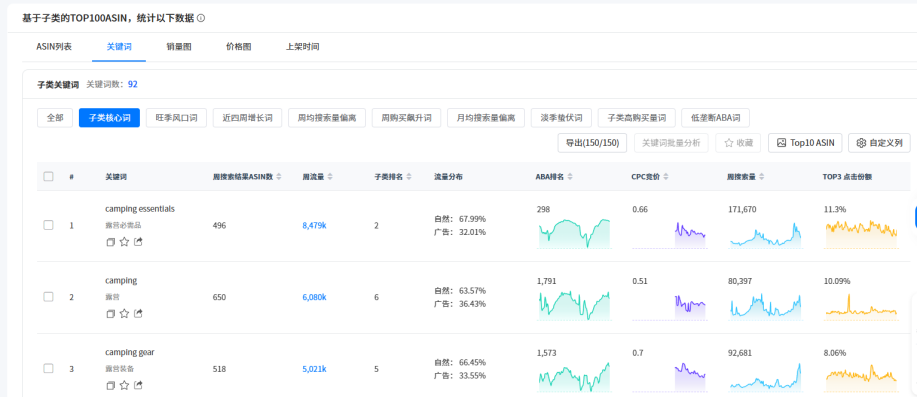Click the 收藏 favorites button
Viewport: 917px width, 397px height.
738,143
